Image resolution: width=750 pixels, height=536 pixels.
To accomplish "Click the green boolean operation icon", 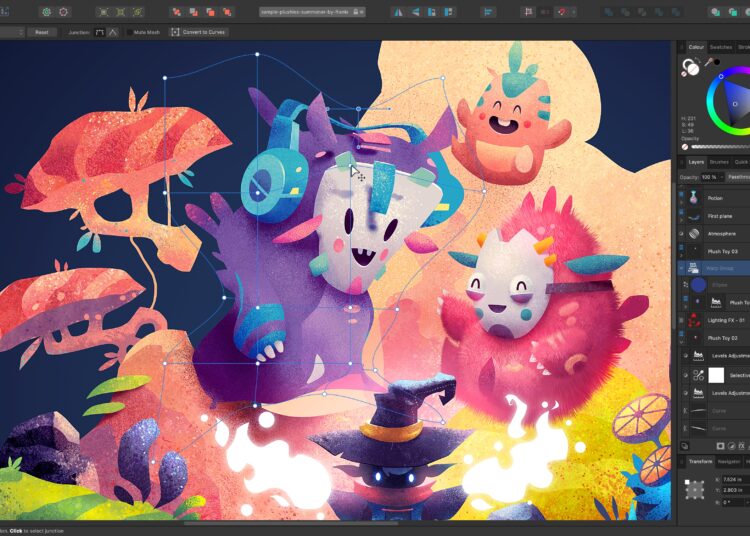I will 732,12.
